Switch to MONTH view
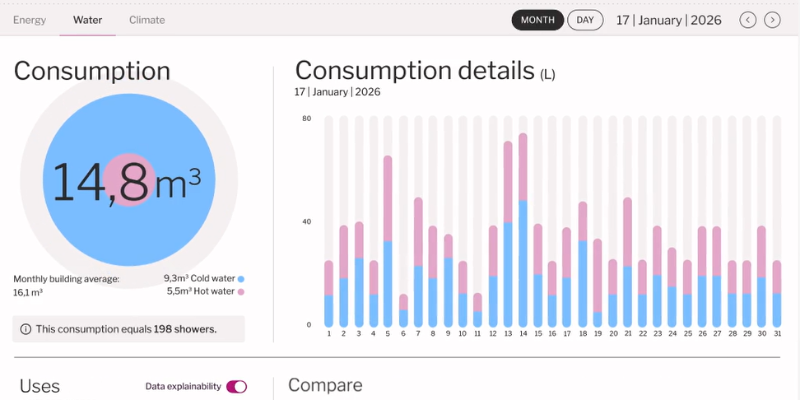 (x=538, y=20)
